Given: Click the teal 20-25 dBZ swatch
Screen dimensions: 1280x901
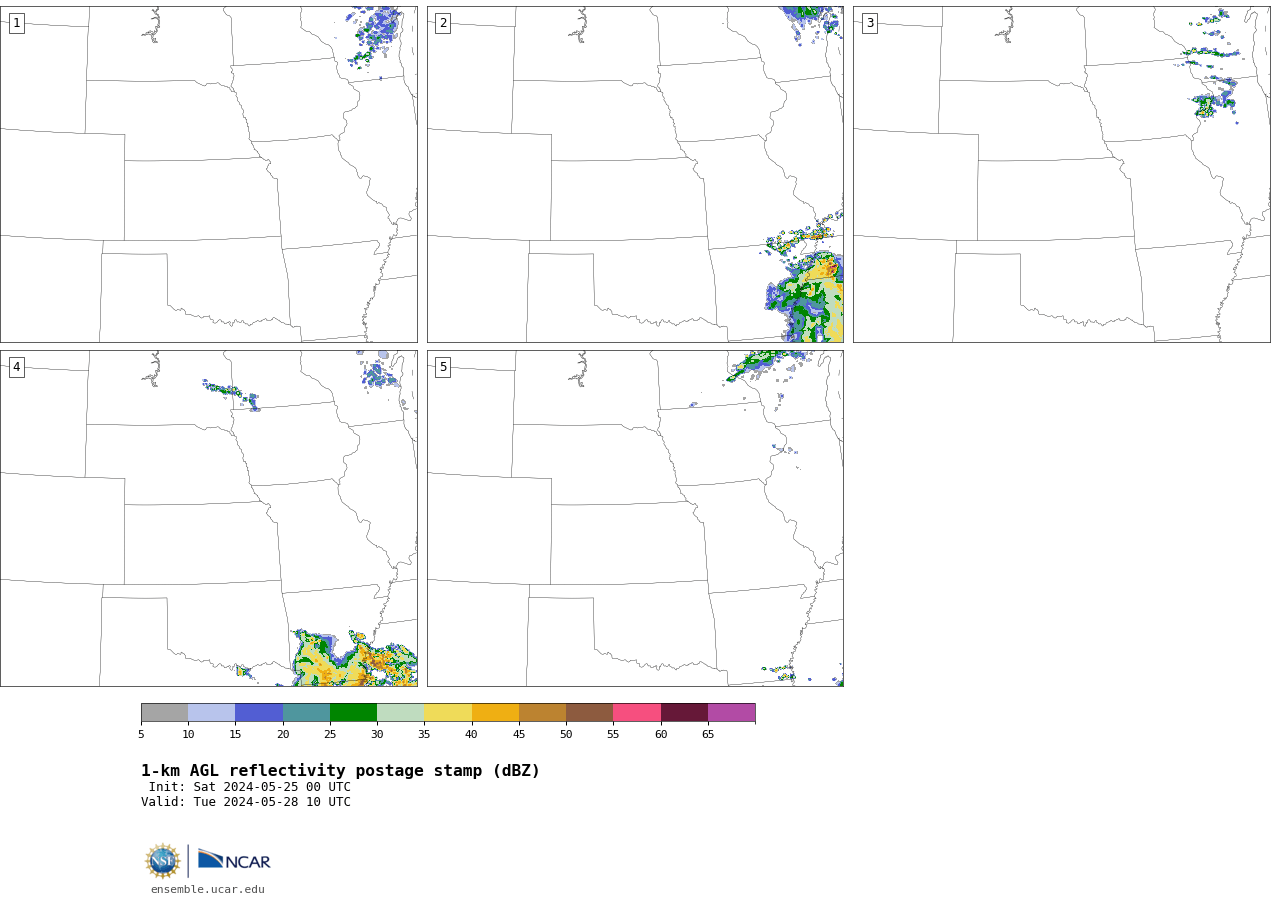Looking at the screenshot, I should pyautogui.click(x=306, y=712).
